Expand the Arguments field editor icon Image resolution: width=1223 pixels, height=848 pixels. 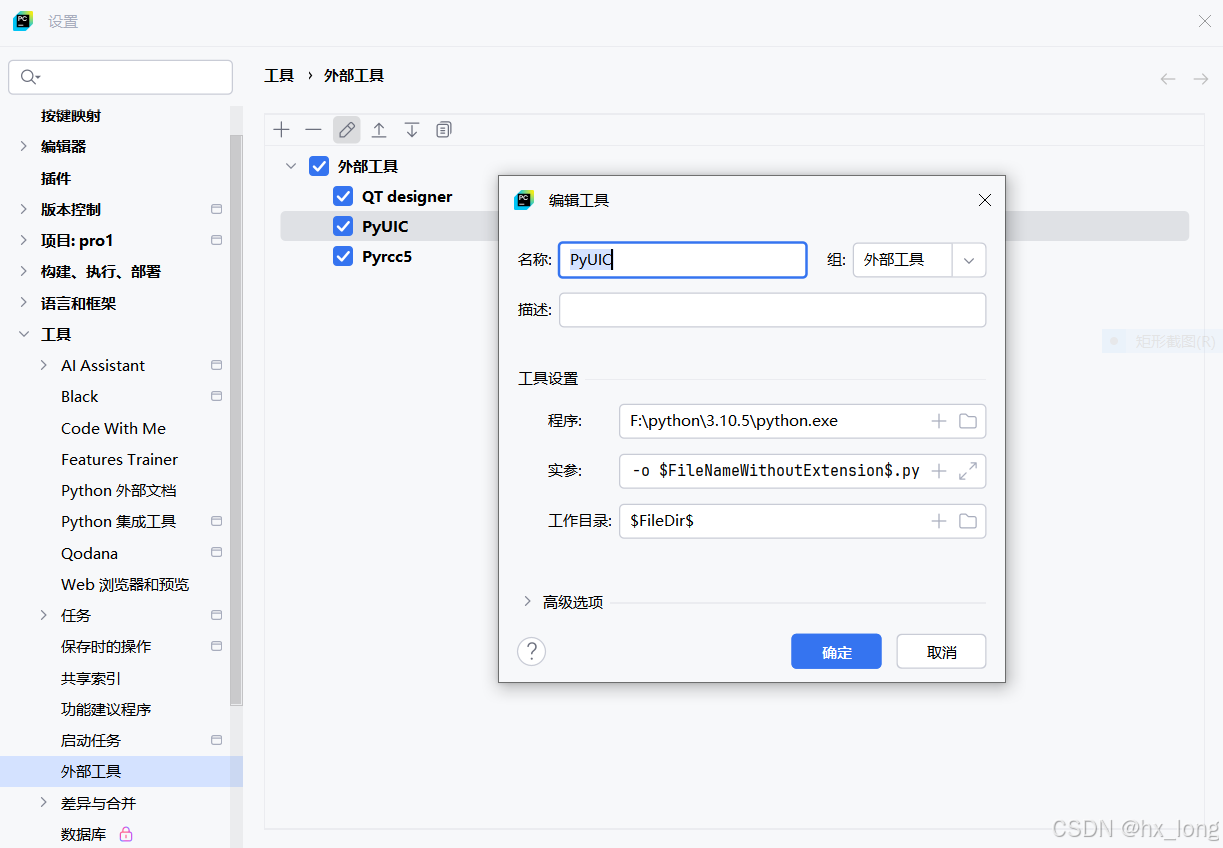968,471
